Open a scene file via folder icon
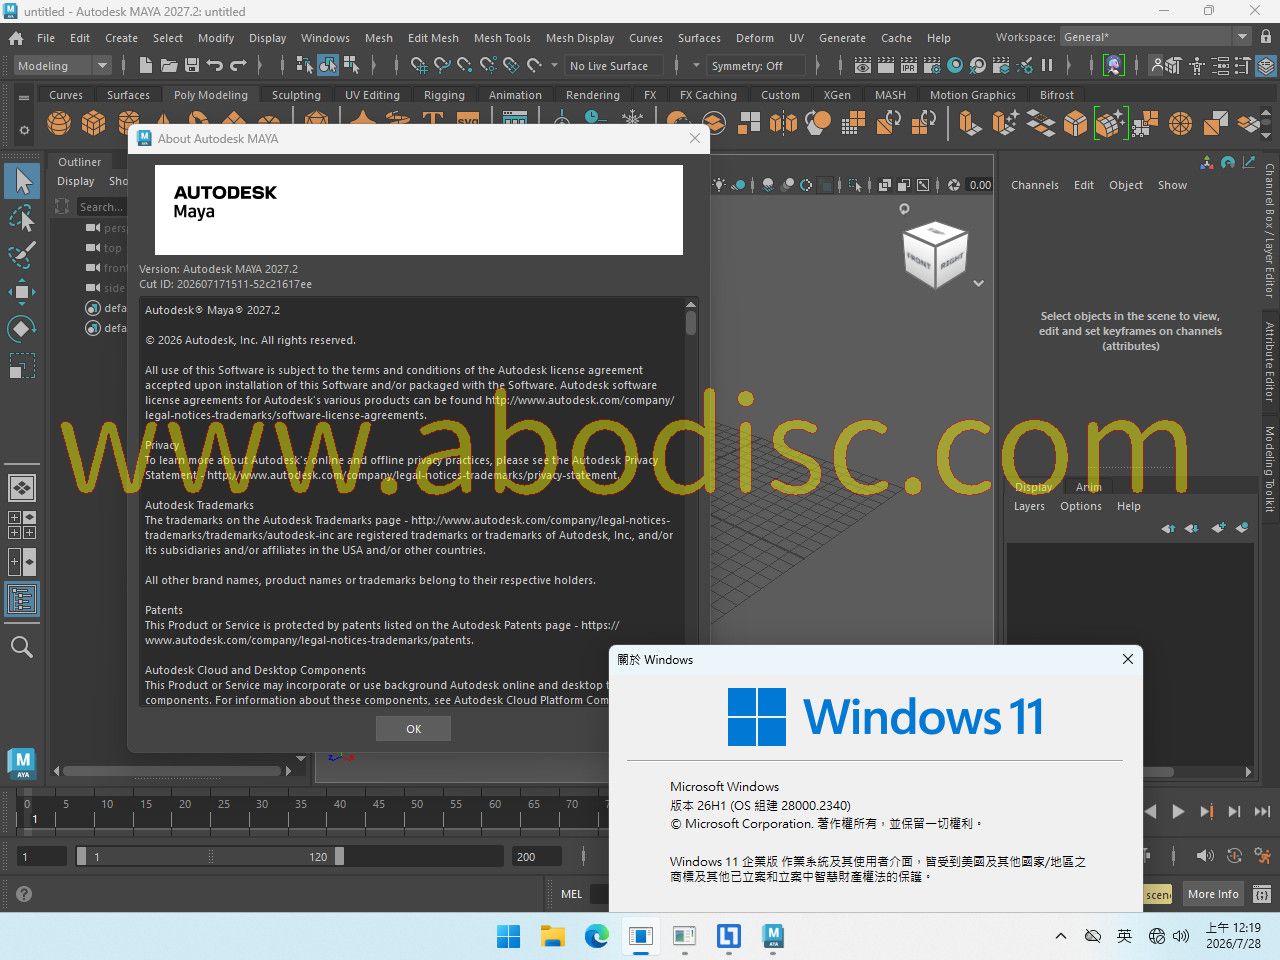 [169, 65]
